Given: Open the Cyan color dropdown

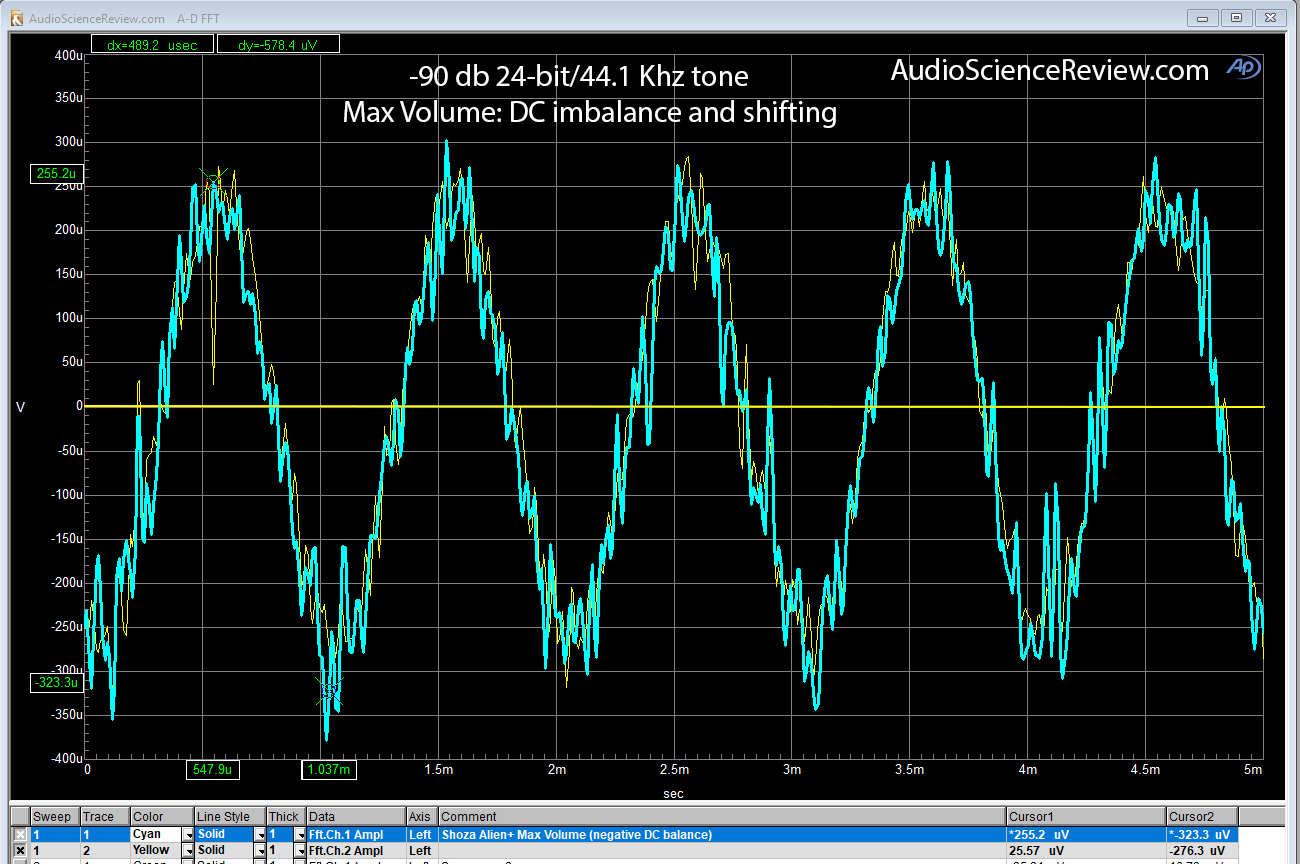Looking at the screenshot, I should click(188, 834).
